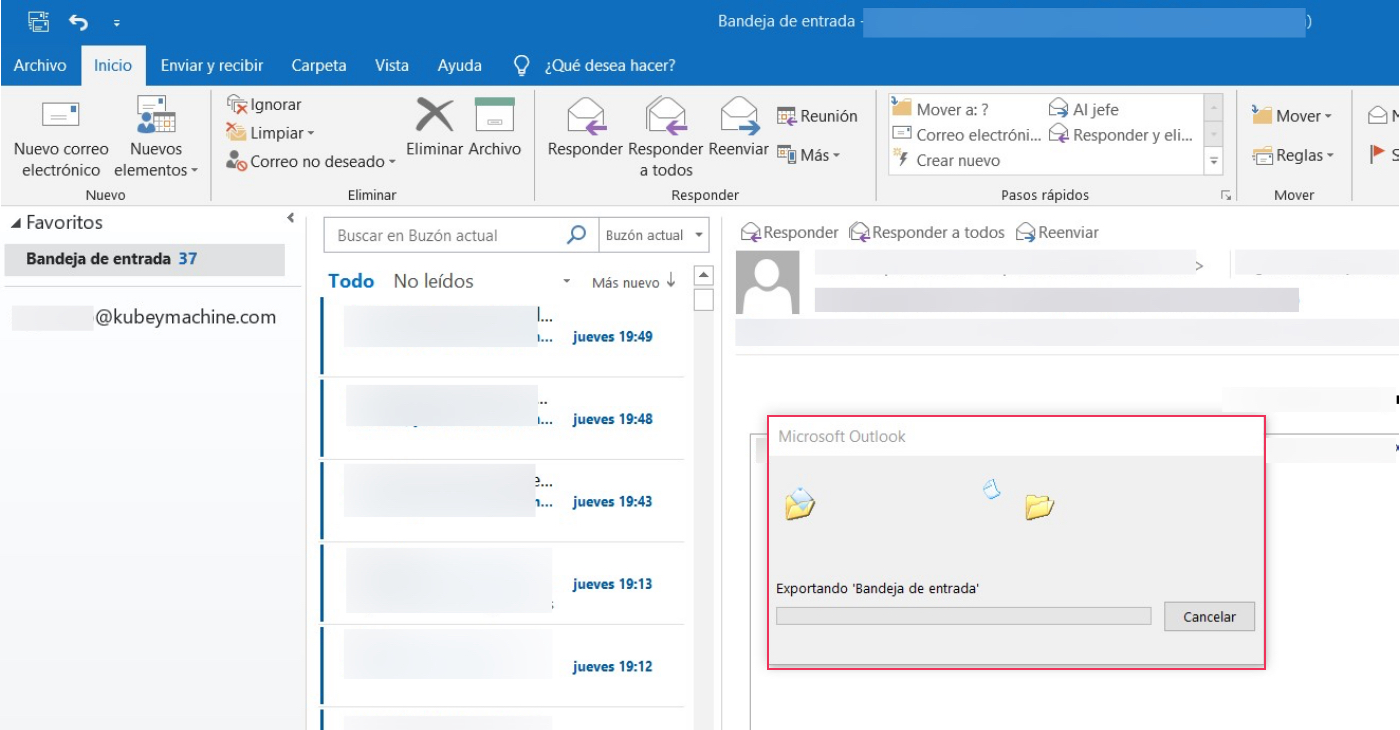Click the send/receive icon in title bar
1400x730 pixels.
click(x=39, y=21)
